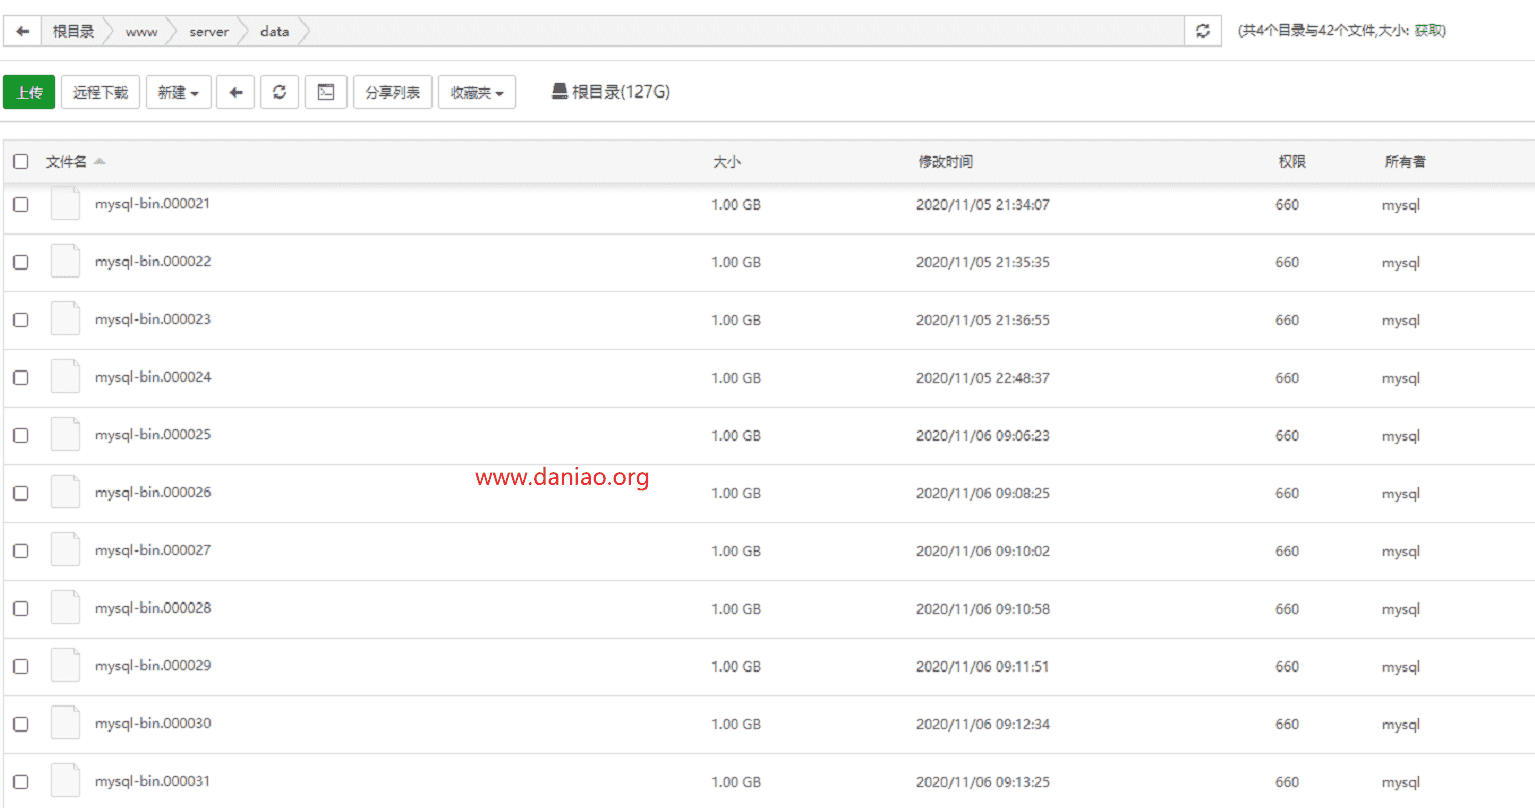1535x808 pixels.
Task: Open the 收藏夹 dropdown menu
Action: tap(477, 92)
